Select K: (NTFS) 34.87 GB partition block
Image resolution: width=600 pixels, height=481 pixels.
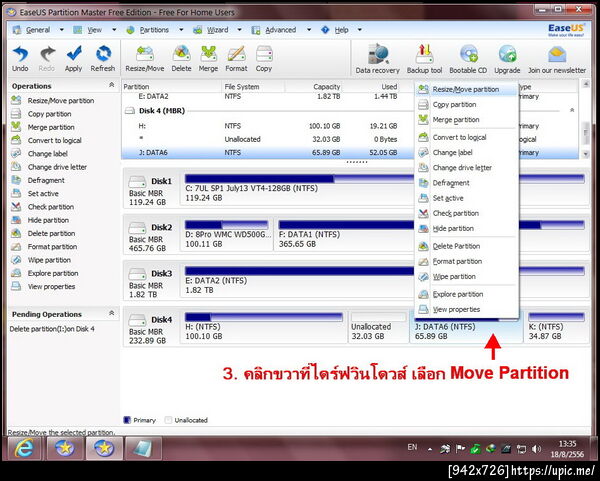pyautogui.click(x=556, y=327)
